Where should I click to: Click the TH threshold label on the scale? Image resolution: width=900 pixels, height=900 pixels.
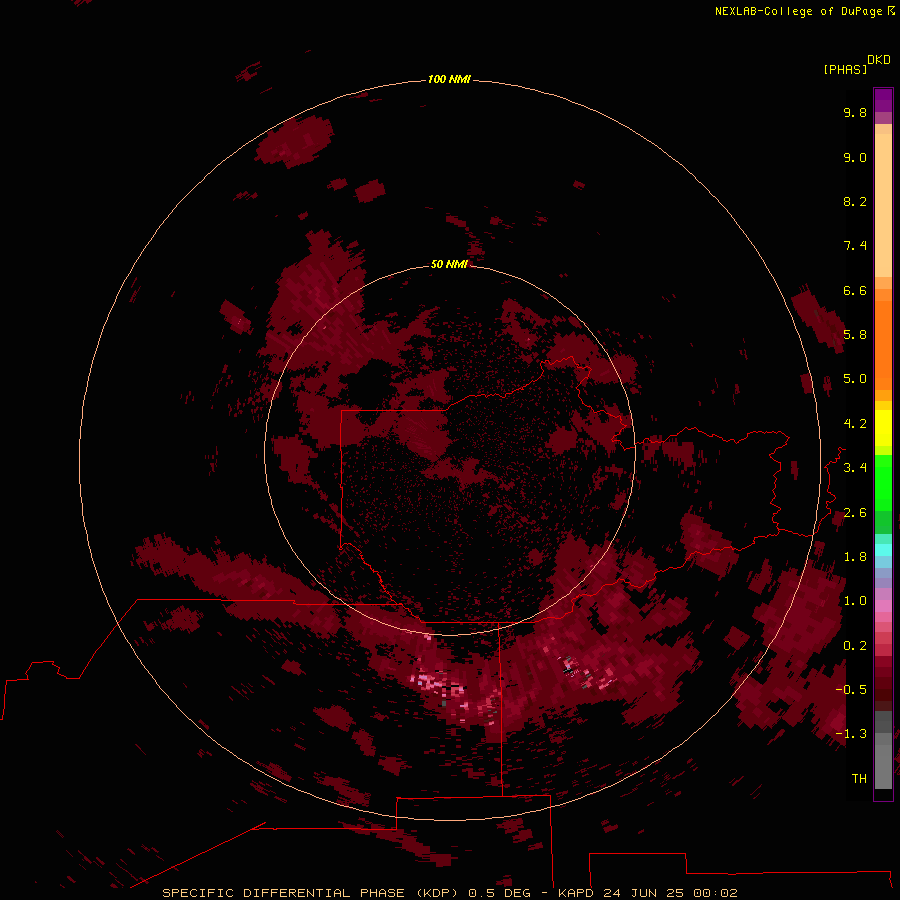859,778
